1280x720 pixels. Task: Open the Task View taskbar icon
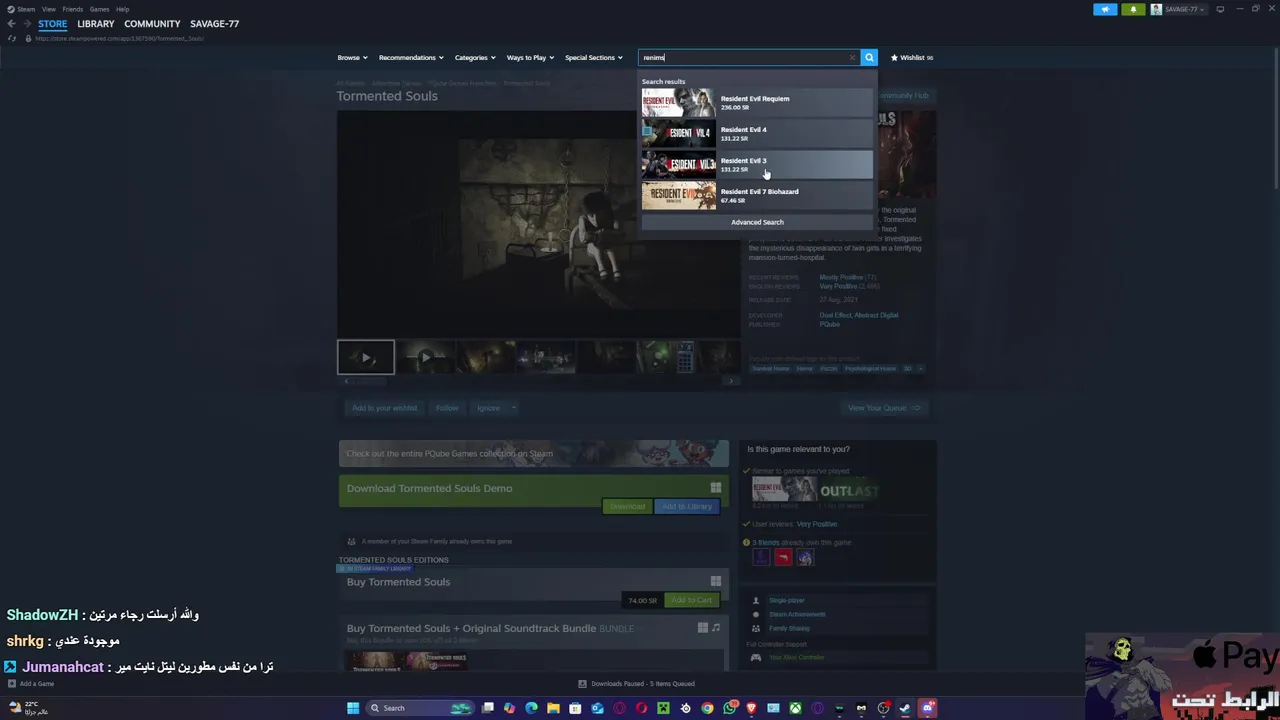tap(487, 708)
